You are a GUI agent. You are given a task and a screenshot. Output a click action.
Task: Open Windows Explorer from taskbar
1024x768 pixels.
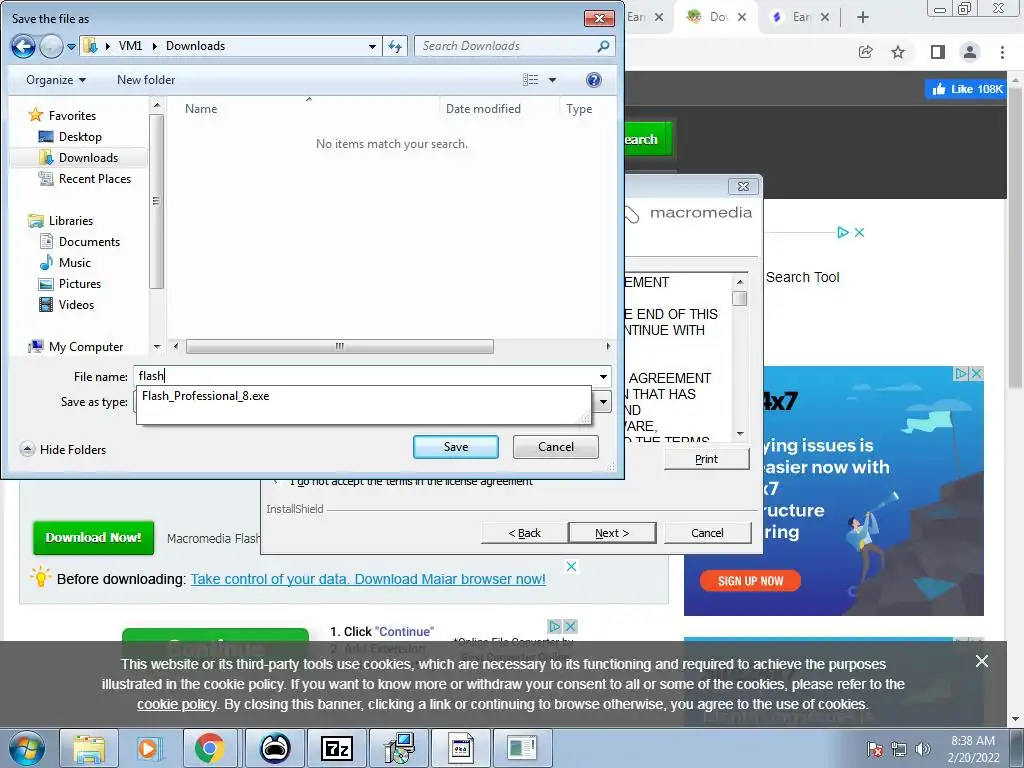point(89,748)
